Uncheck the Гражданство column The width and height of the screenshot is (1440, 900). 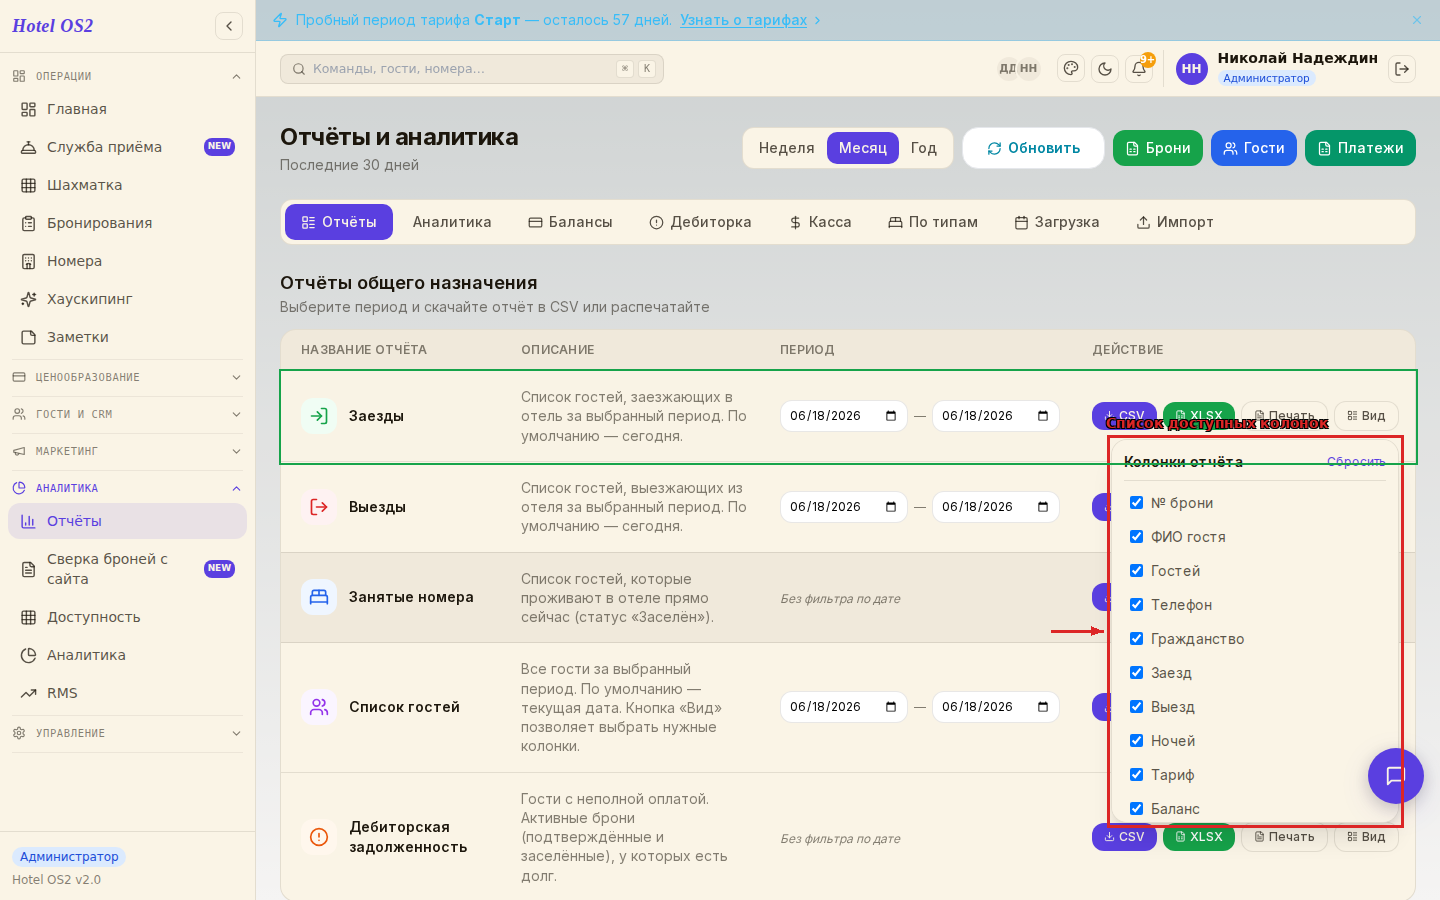[1136, 639]
